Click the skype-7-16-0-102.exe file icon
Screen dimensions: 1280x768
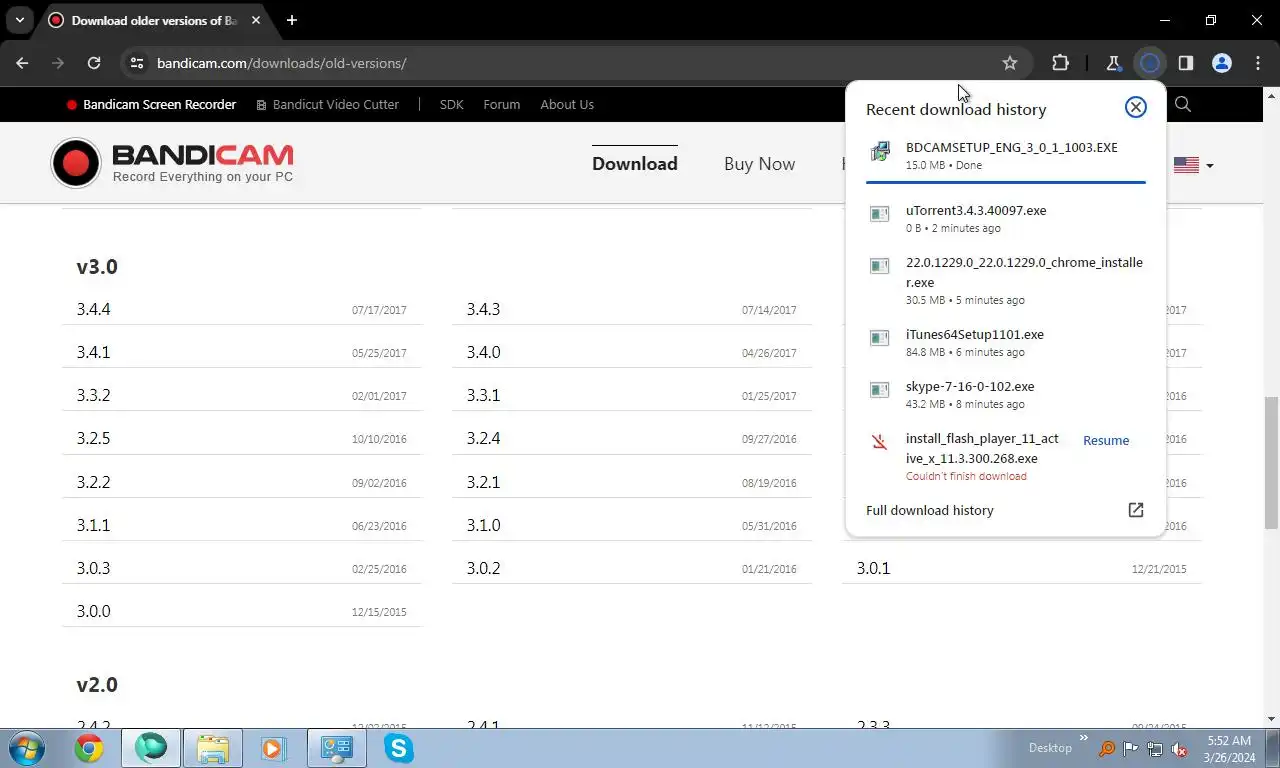pyautogui.click(x=879, y=390)
